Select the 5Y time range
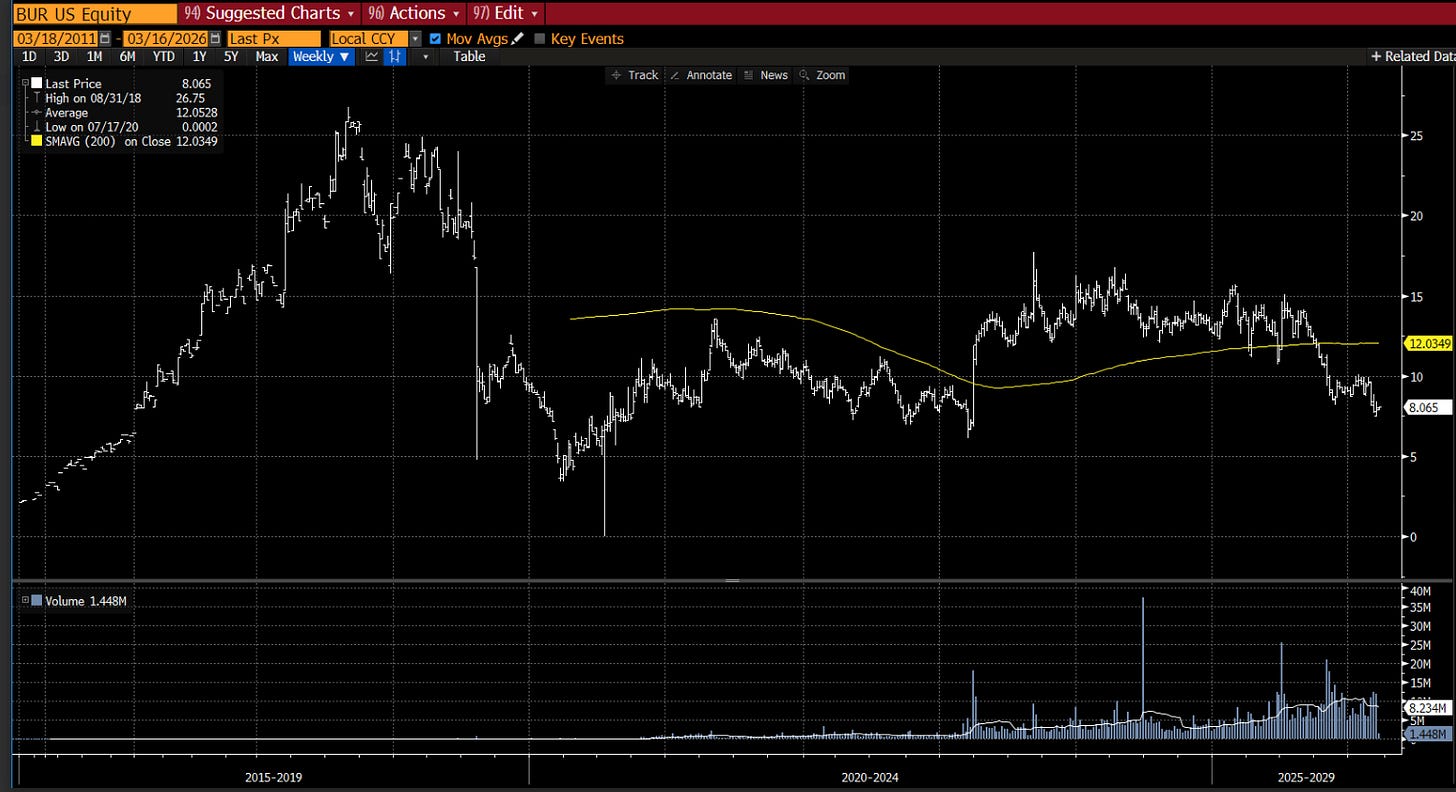The height and width of the screenshot is (792, 1456). 231,57
